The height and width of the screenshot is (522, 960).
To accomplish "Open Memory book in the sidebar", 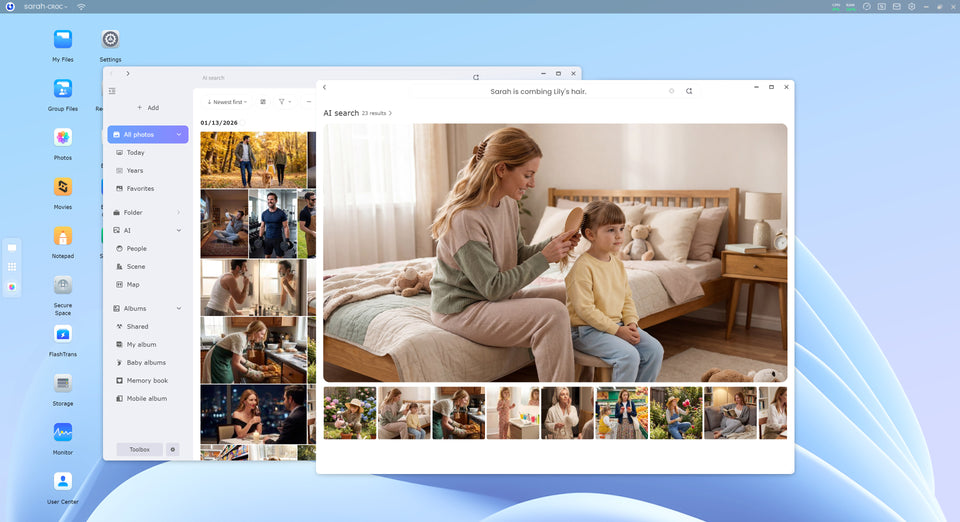I will (148, 381).
